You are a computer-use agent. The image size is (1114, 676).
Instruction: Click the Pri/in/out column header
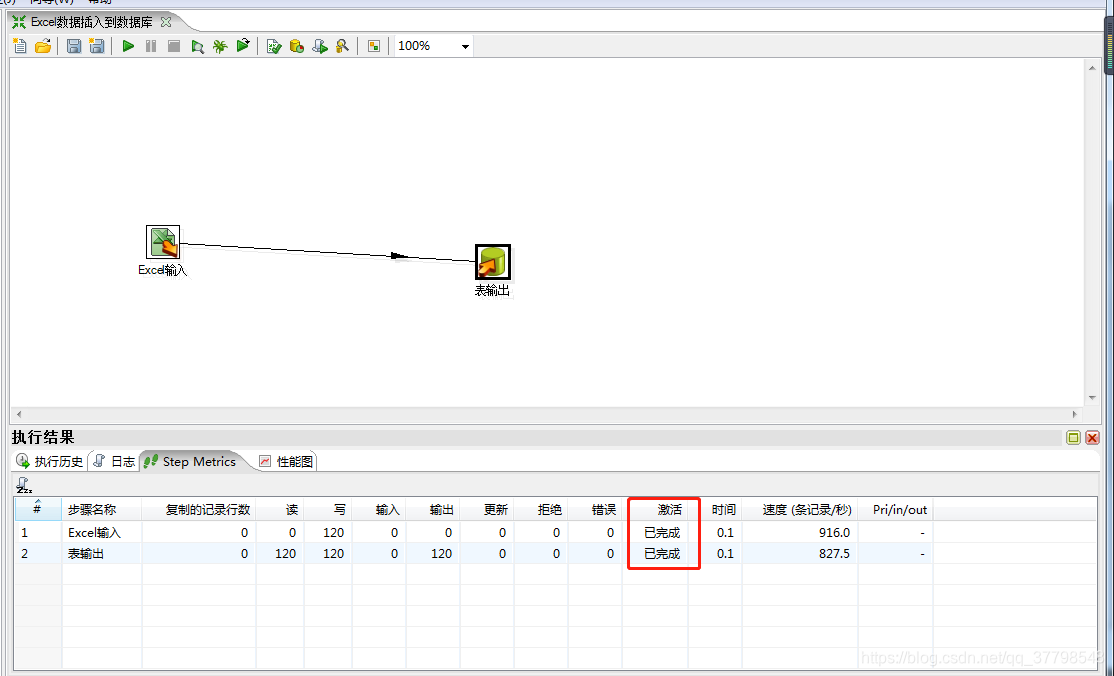coord(895,510)
